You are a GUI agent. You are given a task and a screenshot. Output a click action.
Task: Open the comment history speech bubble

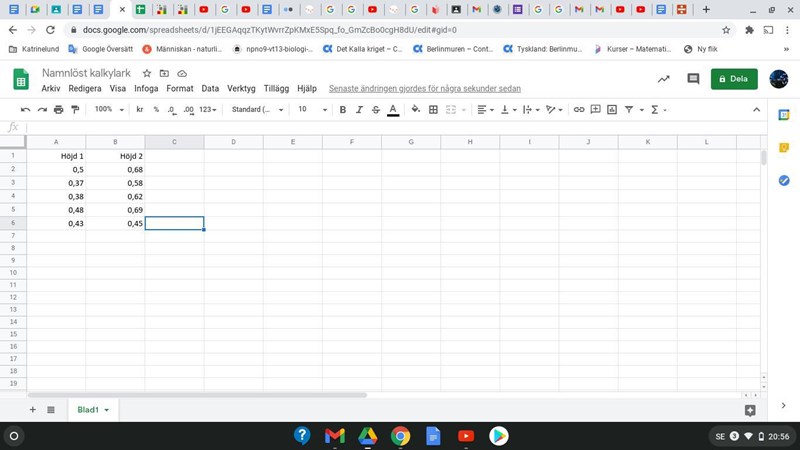click(693, 79)
